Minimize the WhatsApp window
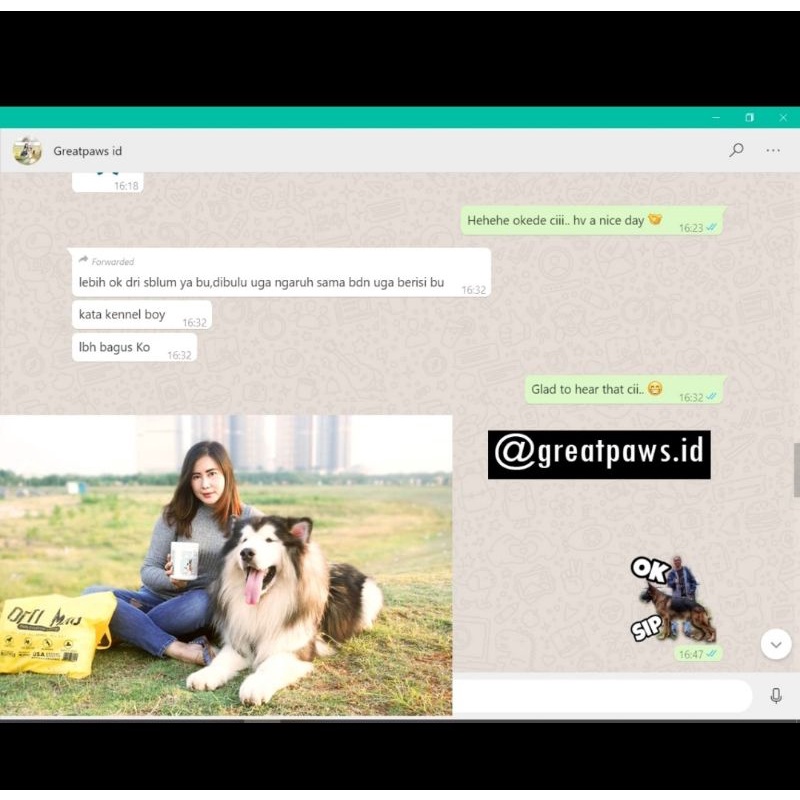Viewport: 800px width, 800px height. point(716,117)
